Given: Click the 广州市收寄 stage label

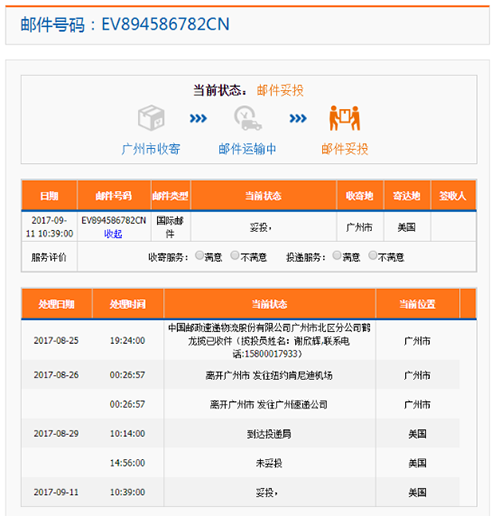Looking at the screenshot, I should pos(151,149).
